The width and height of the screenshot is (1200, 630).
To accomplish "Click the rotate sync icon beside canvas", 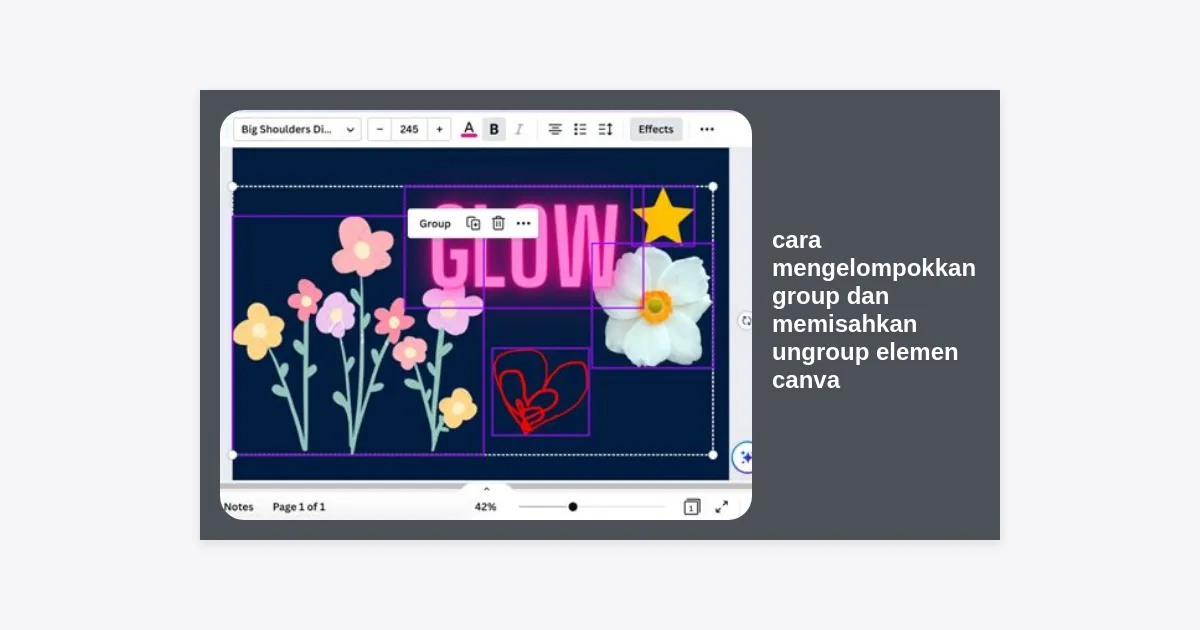I will click(x=745, y=321).
